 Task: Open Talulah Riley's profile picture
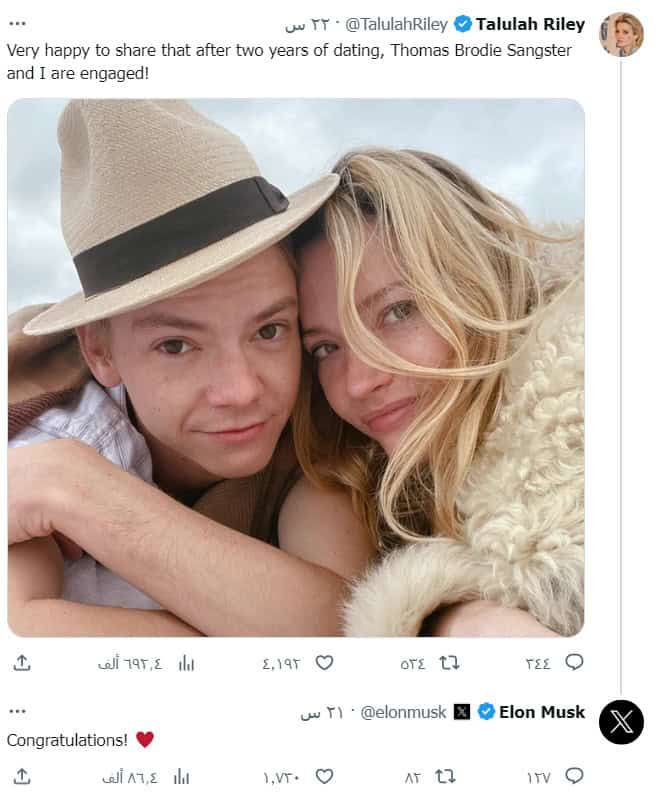tap(621, 35)
